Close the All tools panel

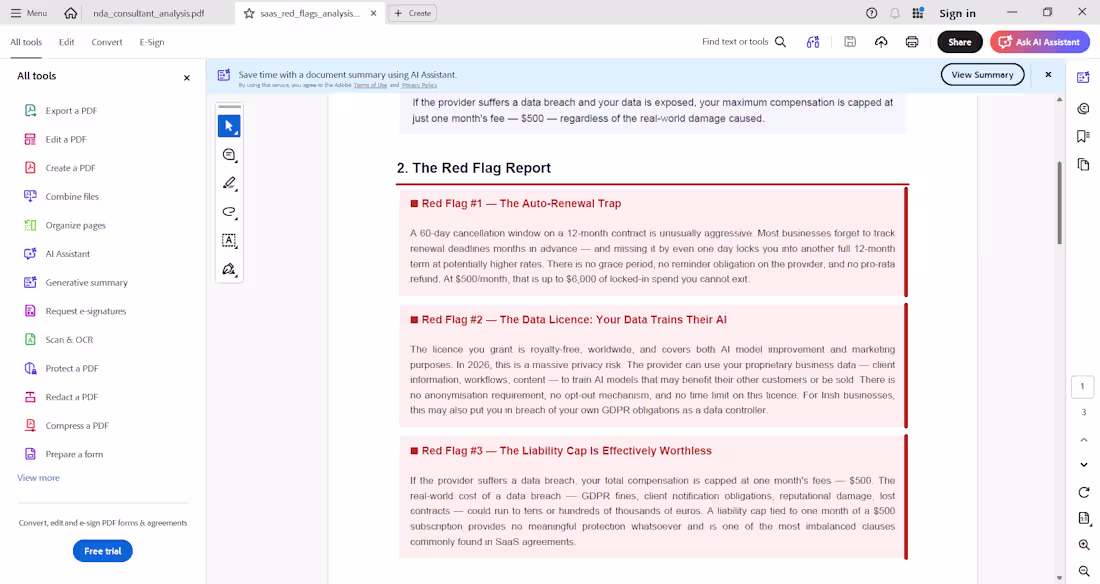[x=187, y=78]
